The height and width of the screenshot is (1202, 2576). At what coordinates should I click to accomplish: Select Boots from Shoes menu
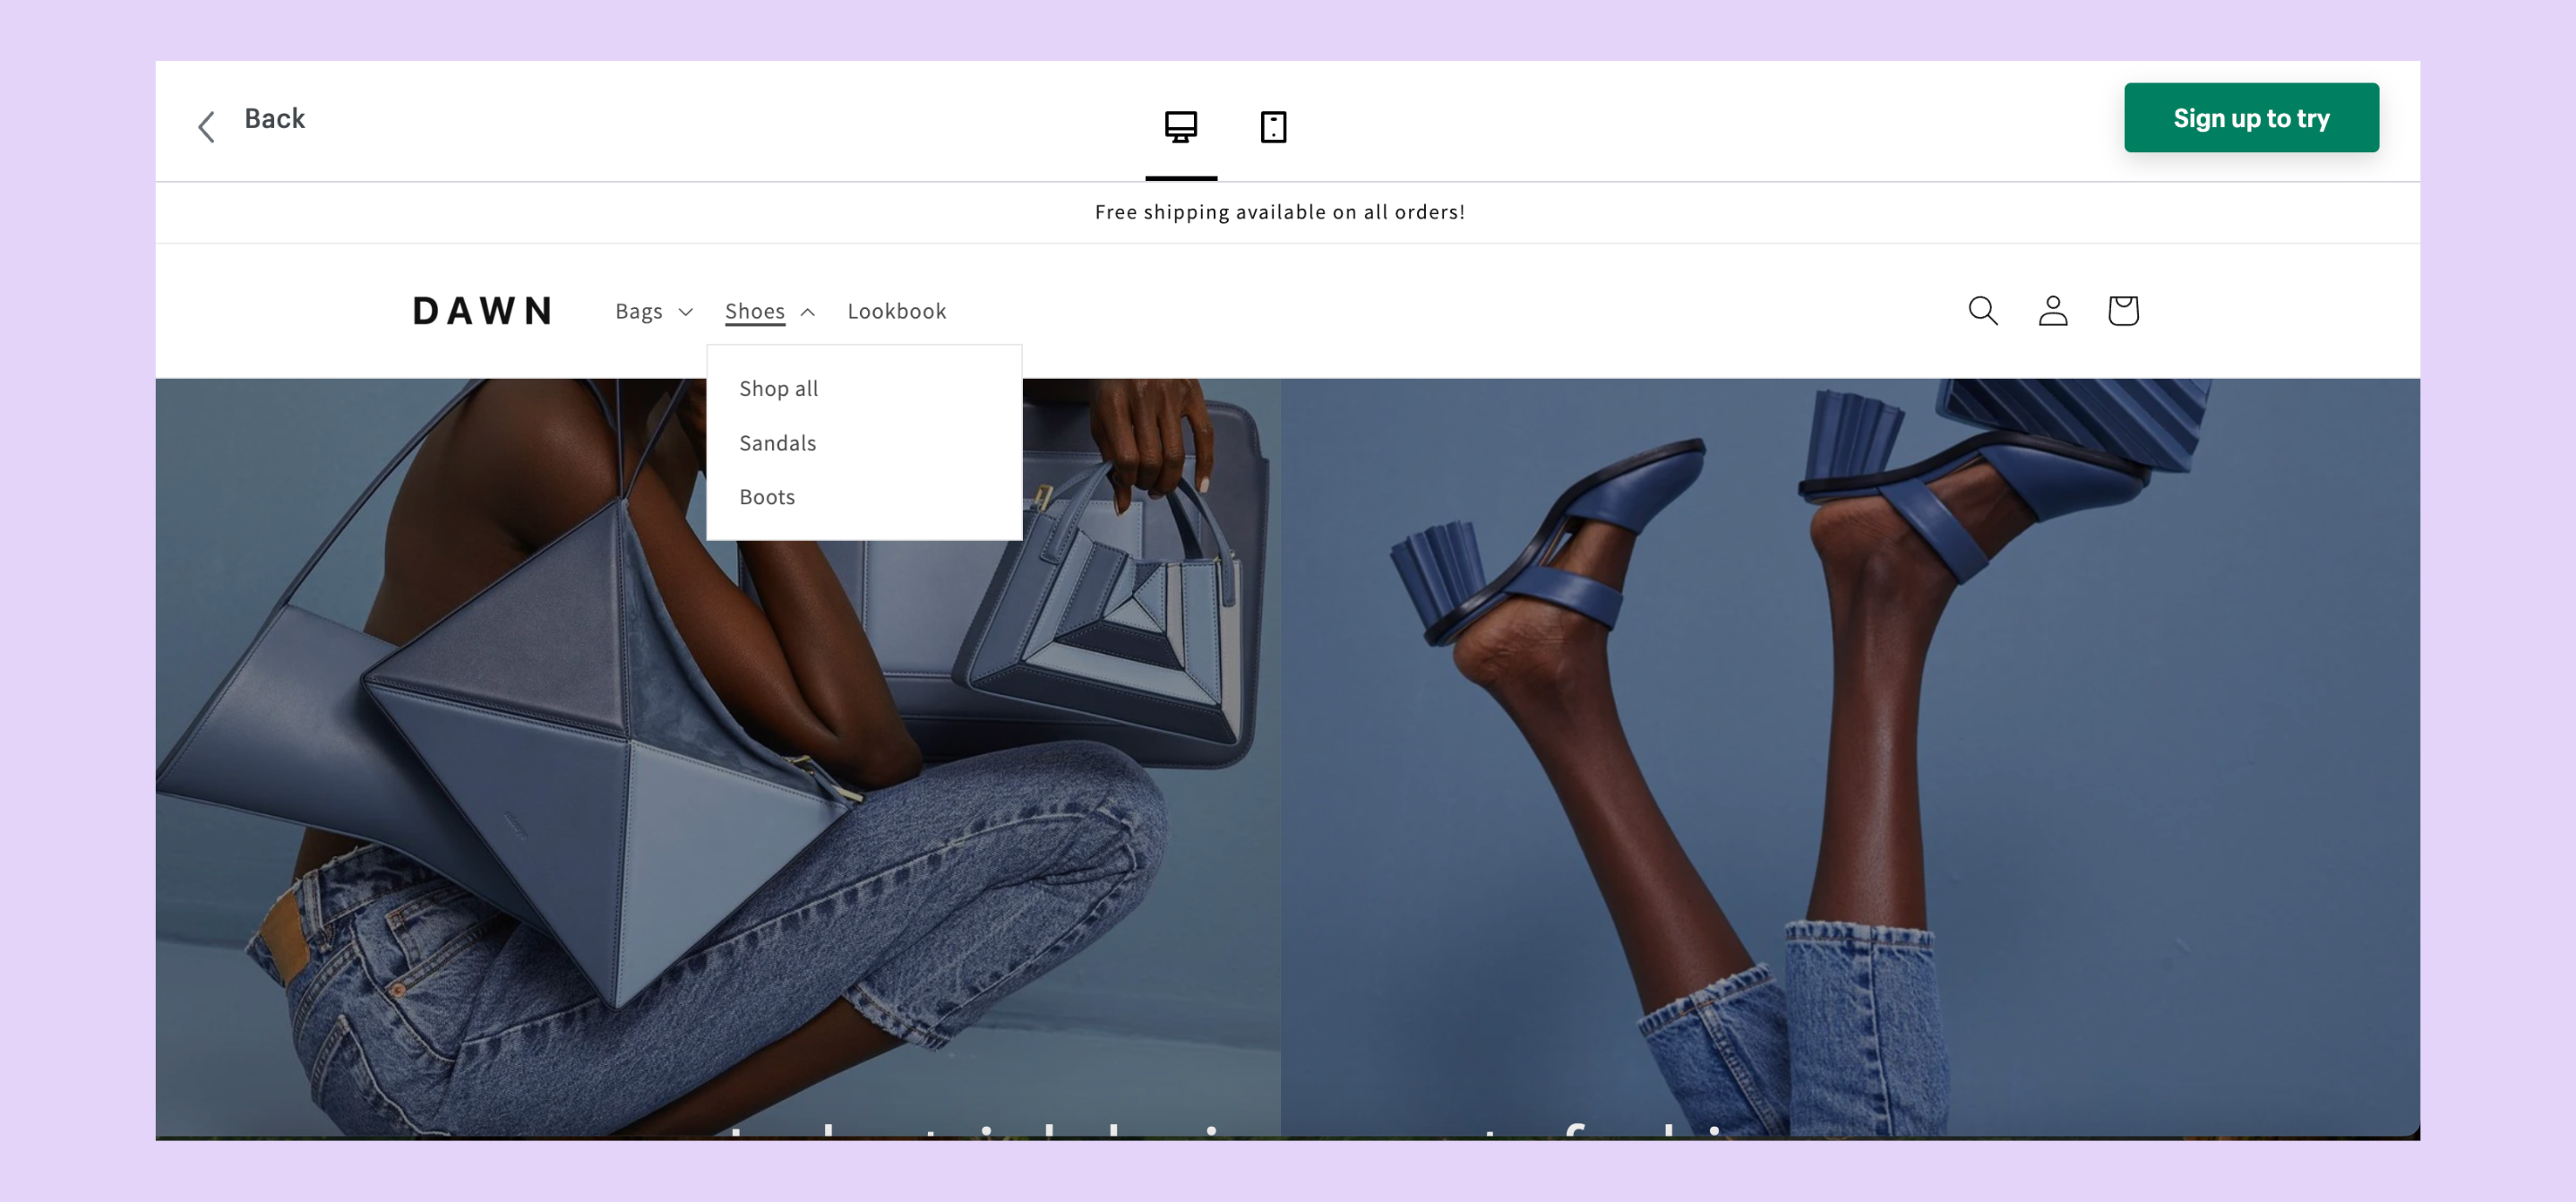pyautogui.click(x=767, y=496)
